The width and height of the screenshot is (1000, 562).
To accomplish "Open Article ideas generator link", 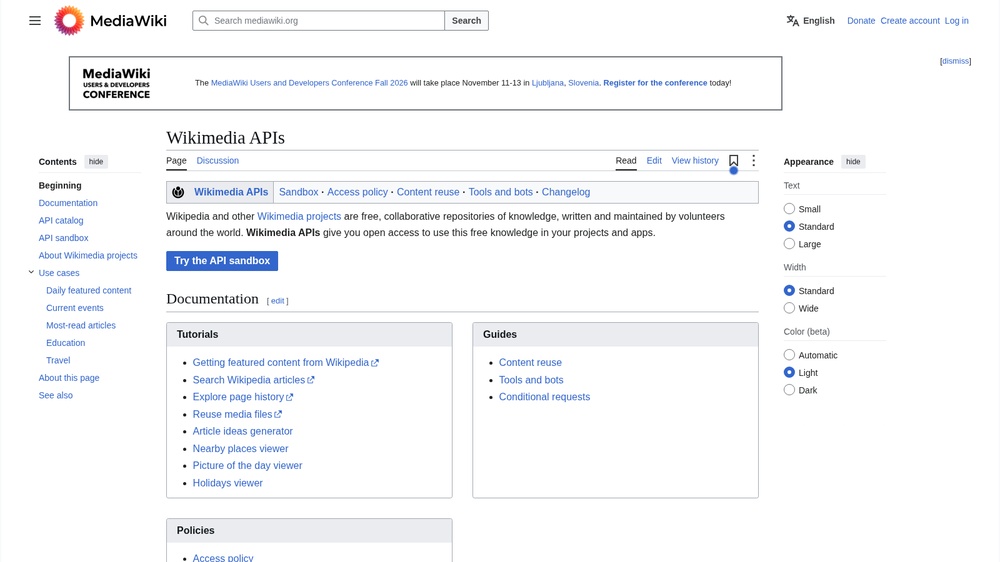I will 242,431.
